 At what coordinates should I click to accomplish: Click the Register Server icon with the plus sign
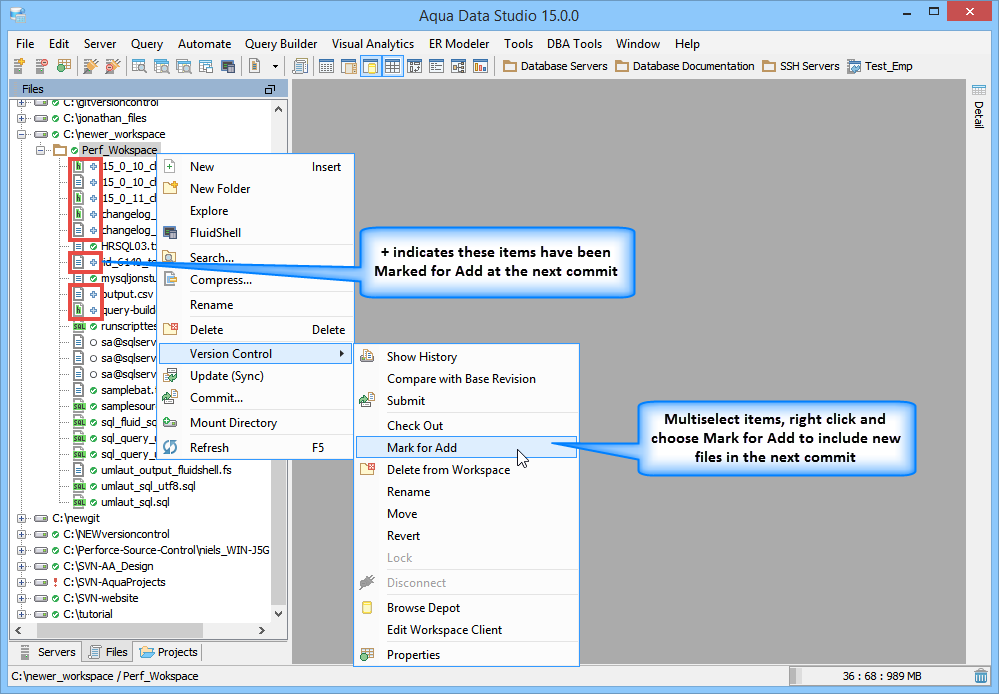coord(19,66)
